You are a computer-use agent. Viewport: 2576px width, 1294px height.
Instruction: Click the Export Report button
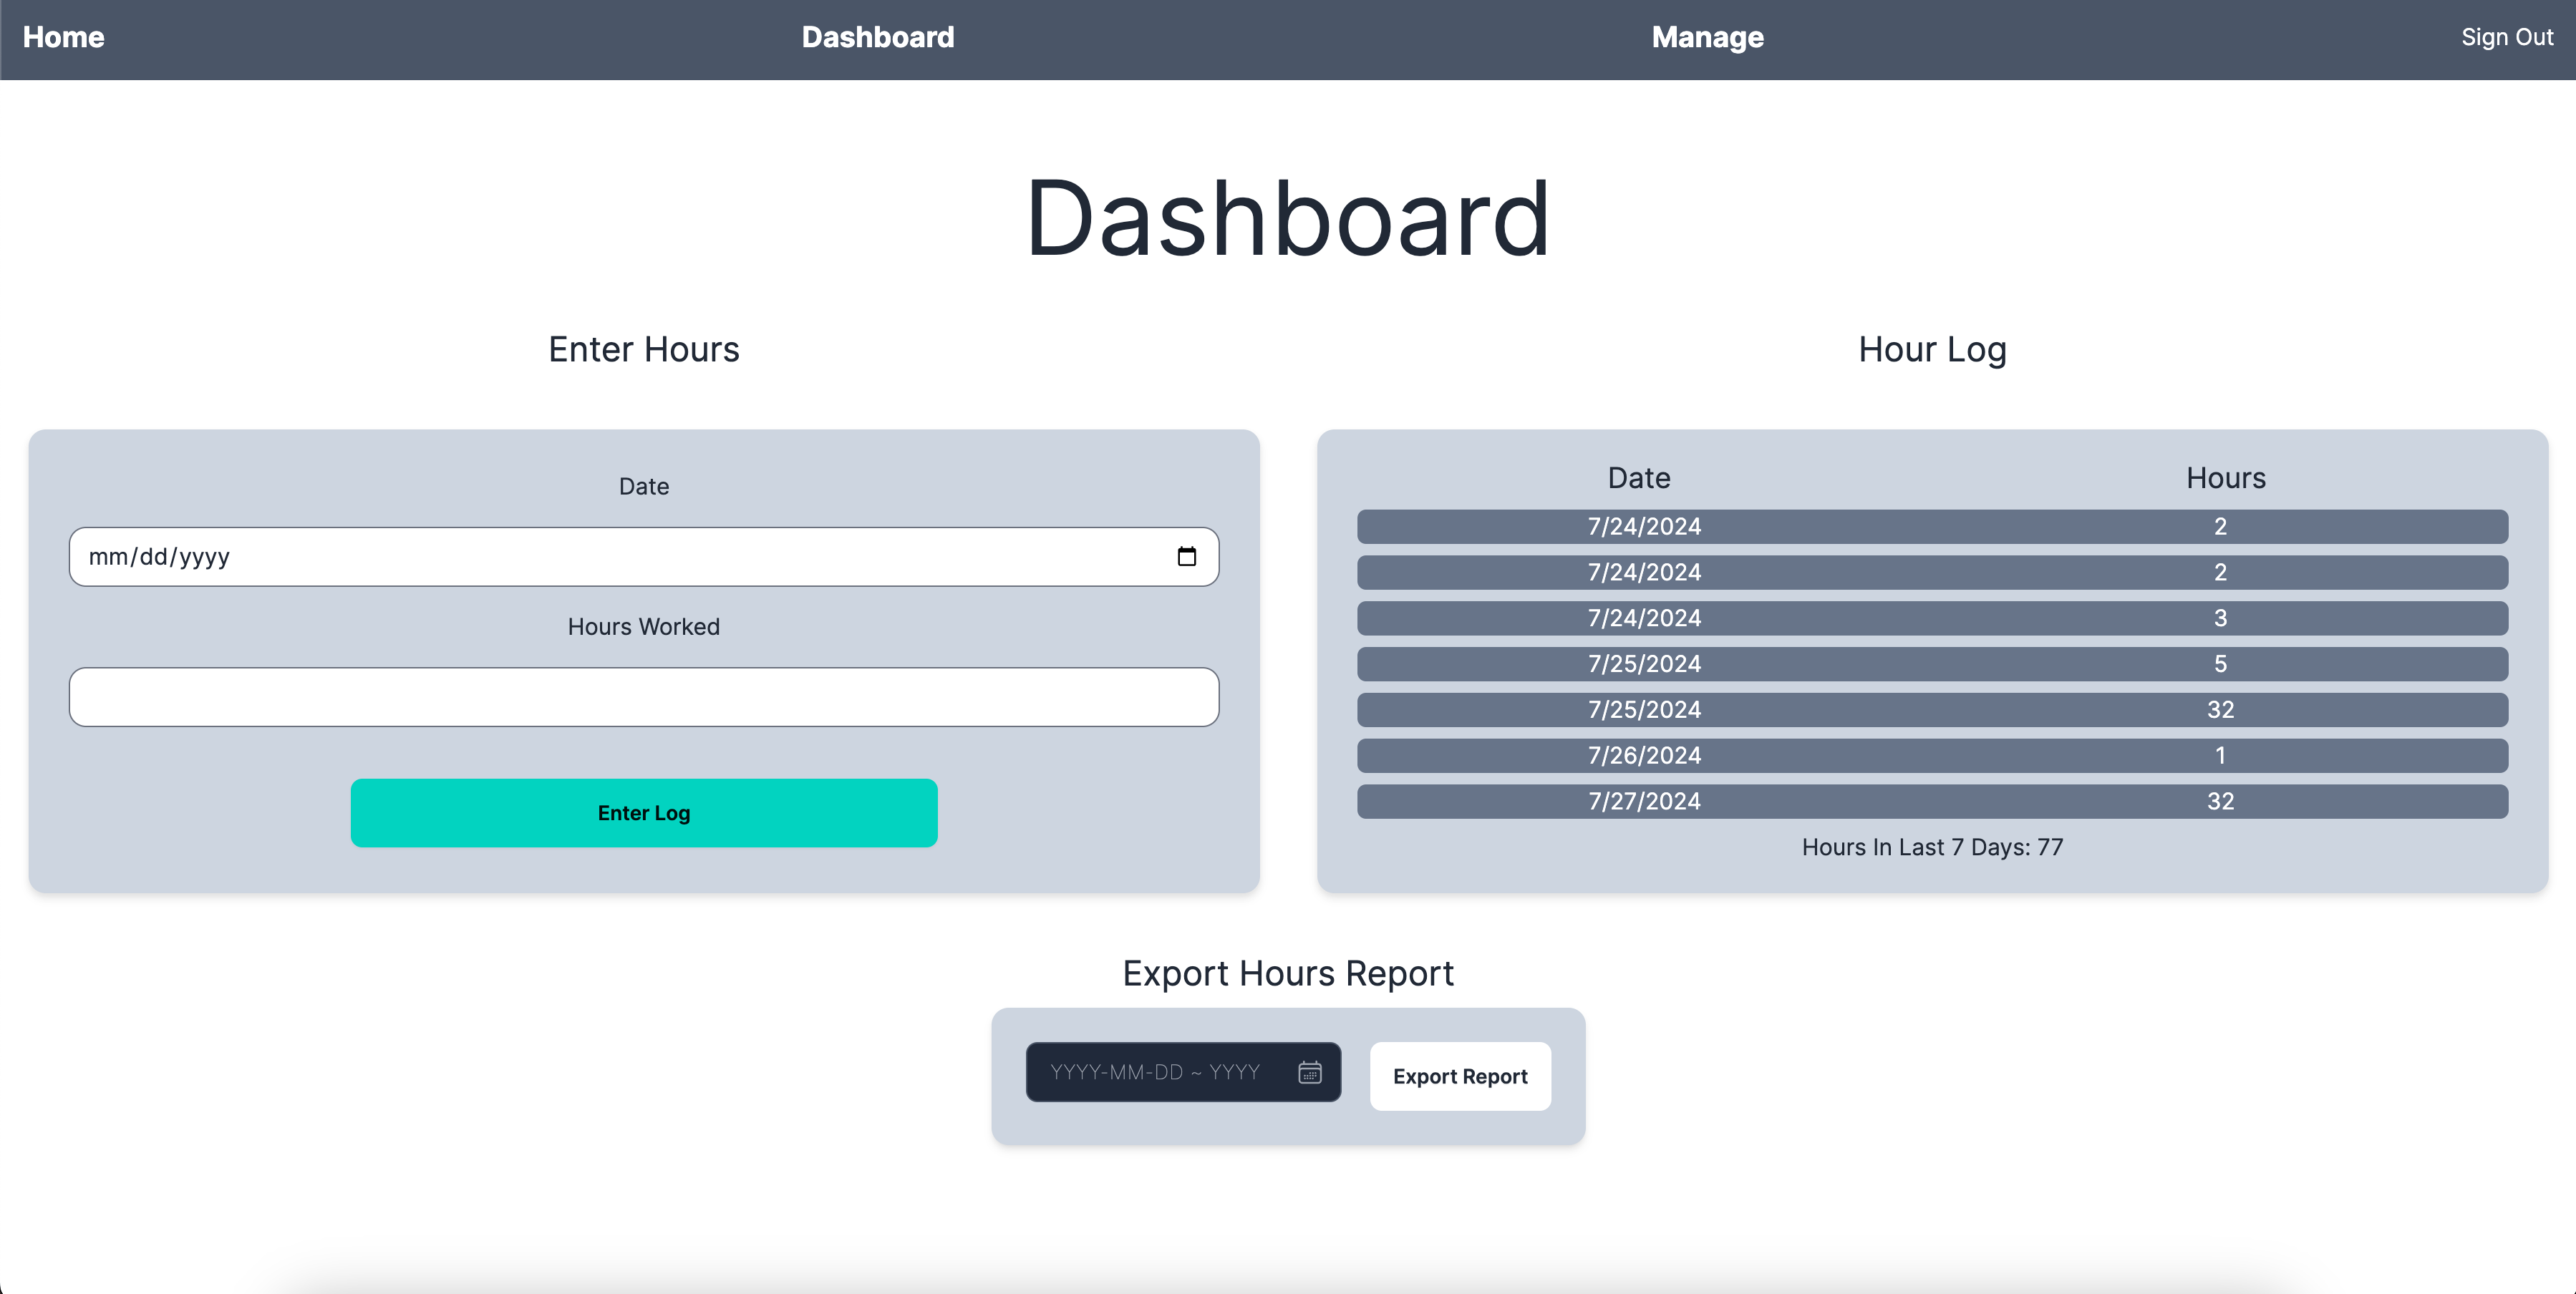click(x=1459, y=1076)
